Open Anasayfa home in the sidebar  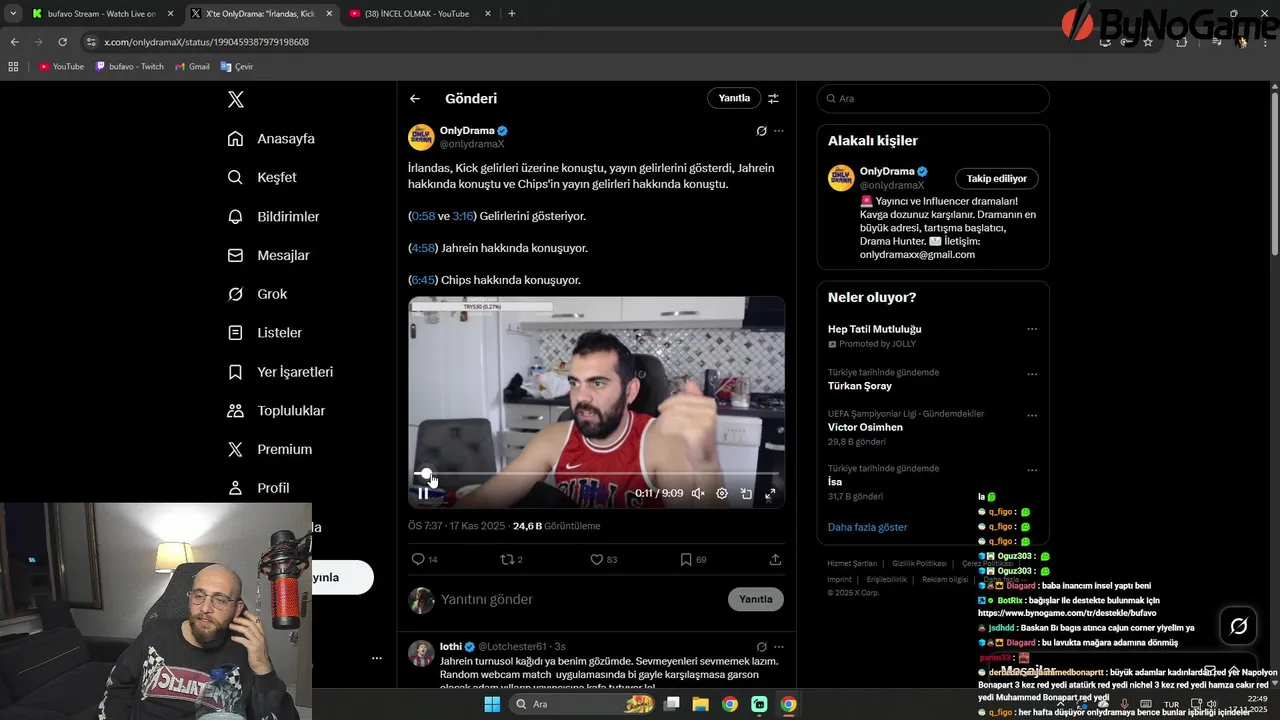(271, 138)
